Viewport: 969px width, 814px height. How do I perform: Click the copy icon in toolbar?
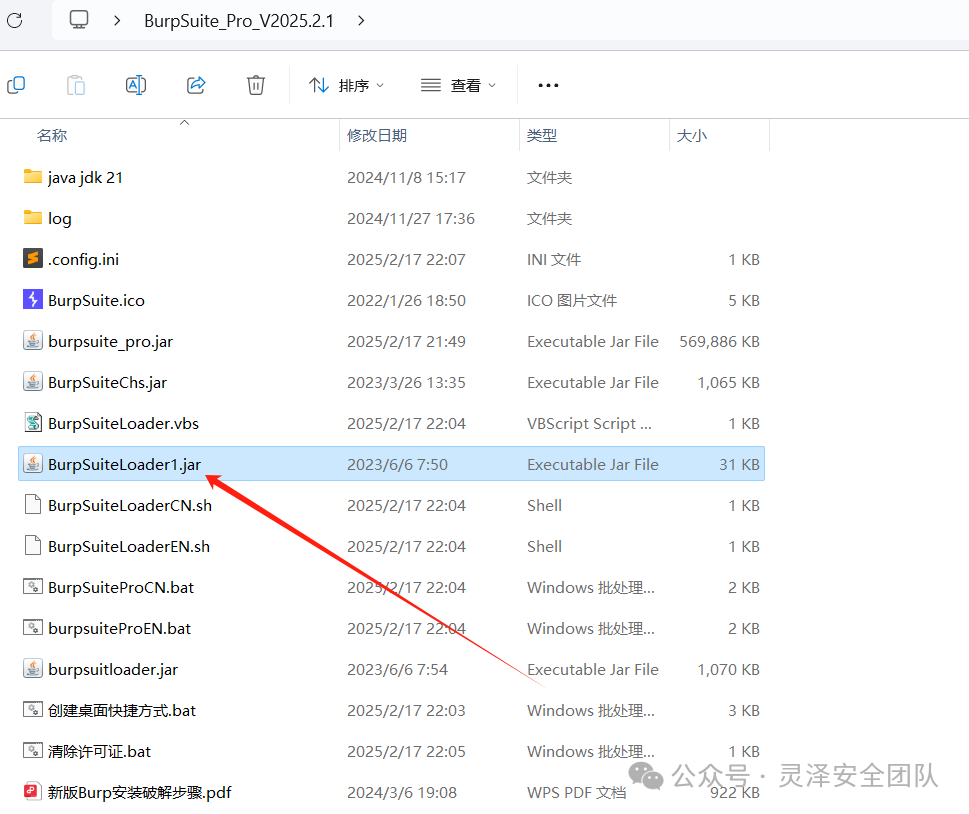[x=16, y=85]
